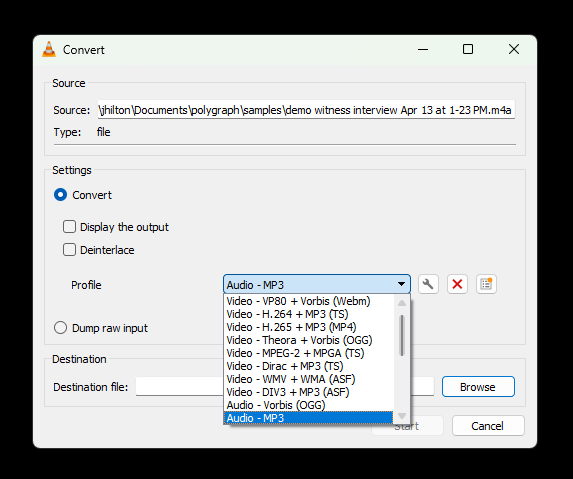
Task: Choose Video - DIV3 + MP3 (ASF) profile
Action: point(309,392)
